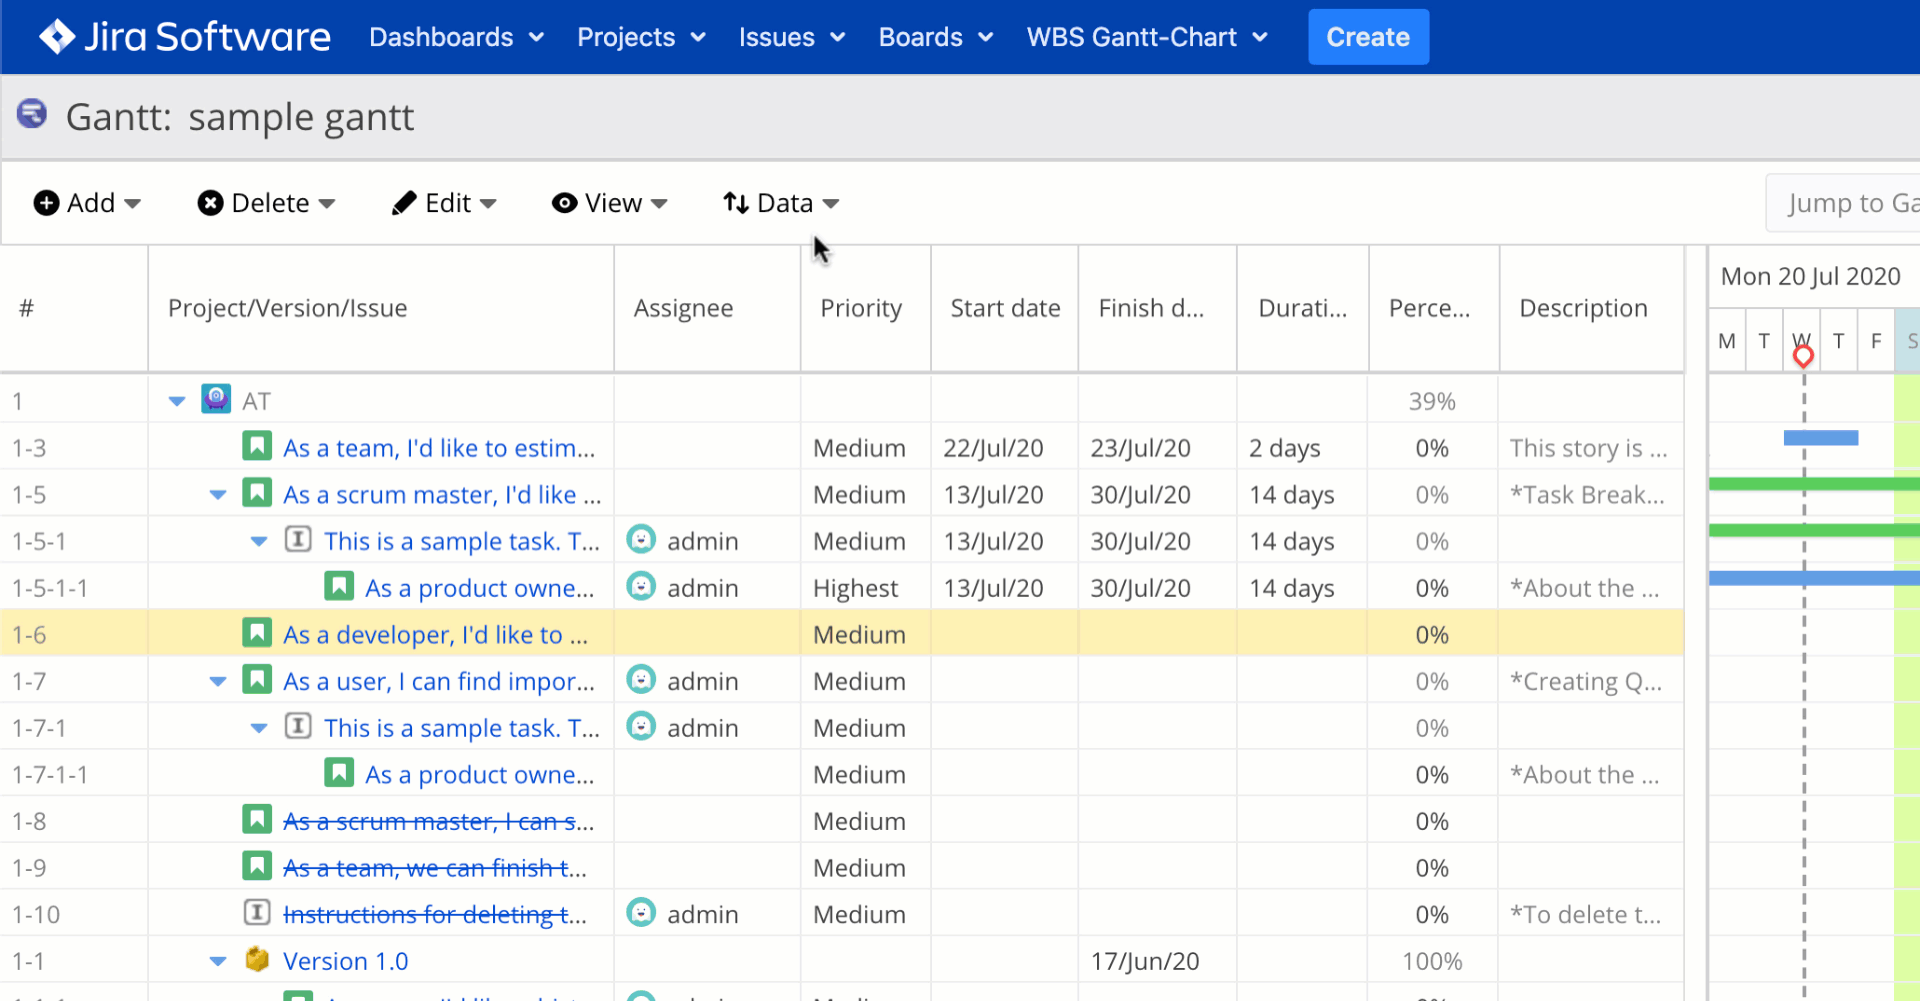Image resolution: width=1920 pixels, height=1001 pixels.
Task: Collapse the Version 1.0 node
Action: point(218,961)
